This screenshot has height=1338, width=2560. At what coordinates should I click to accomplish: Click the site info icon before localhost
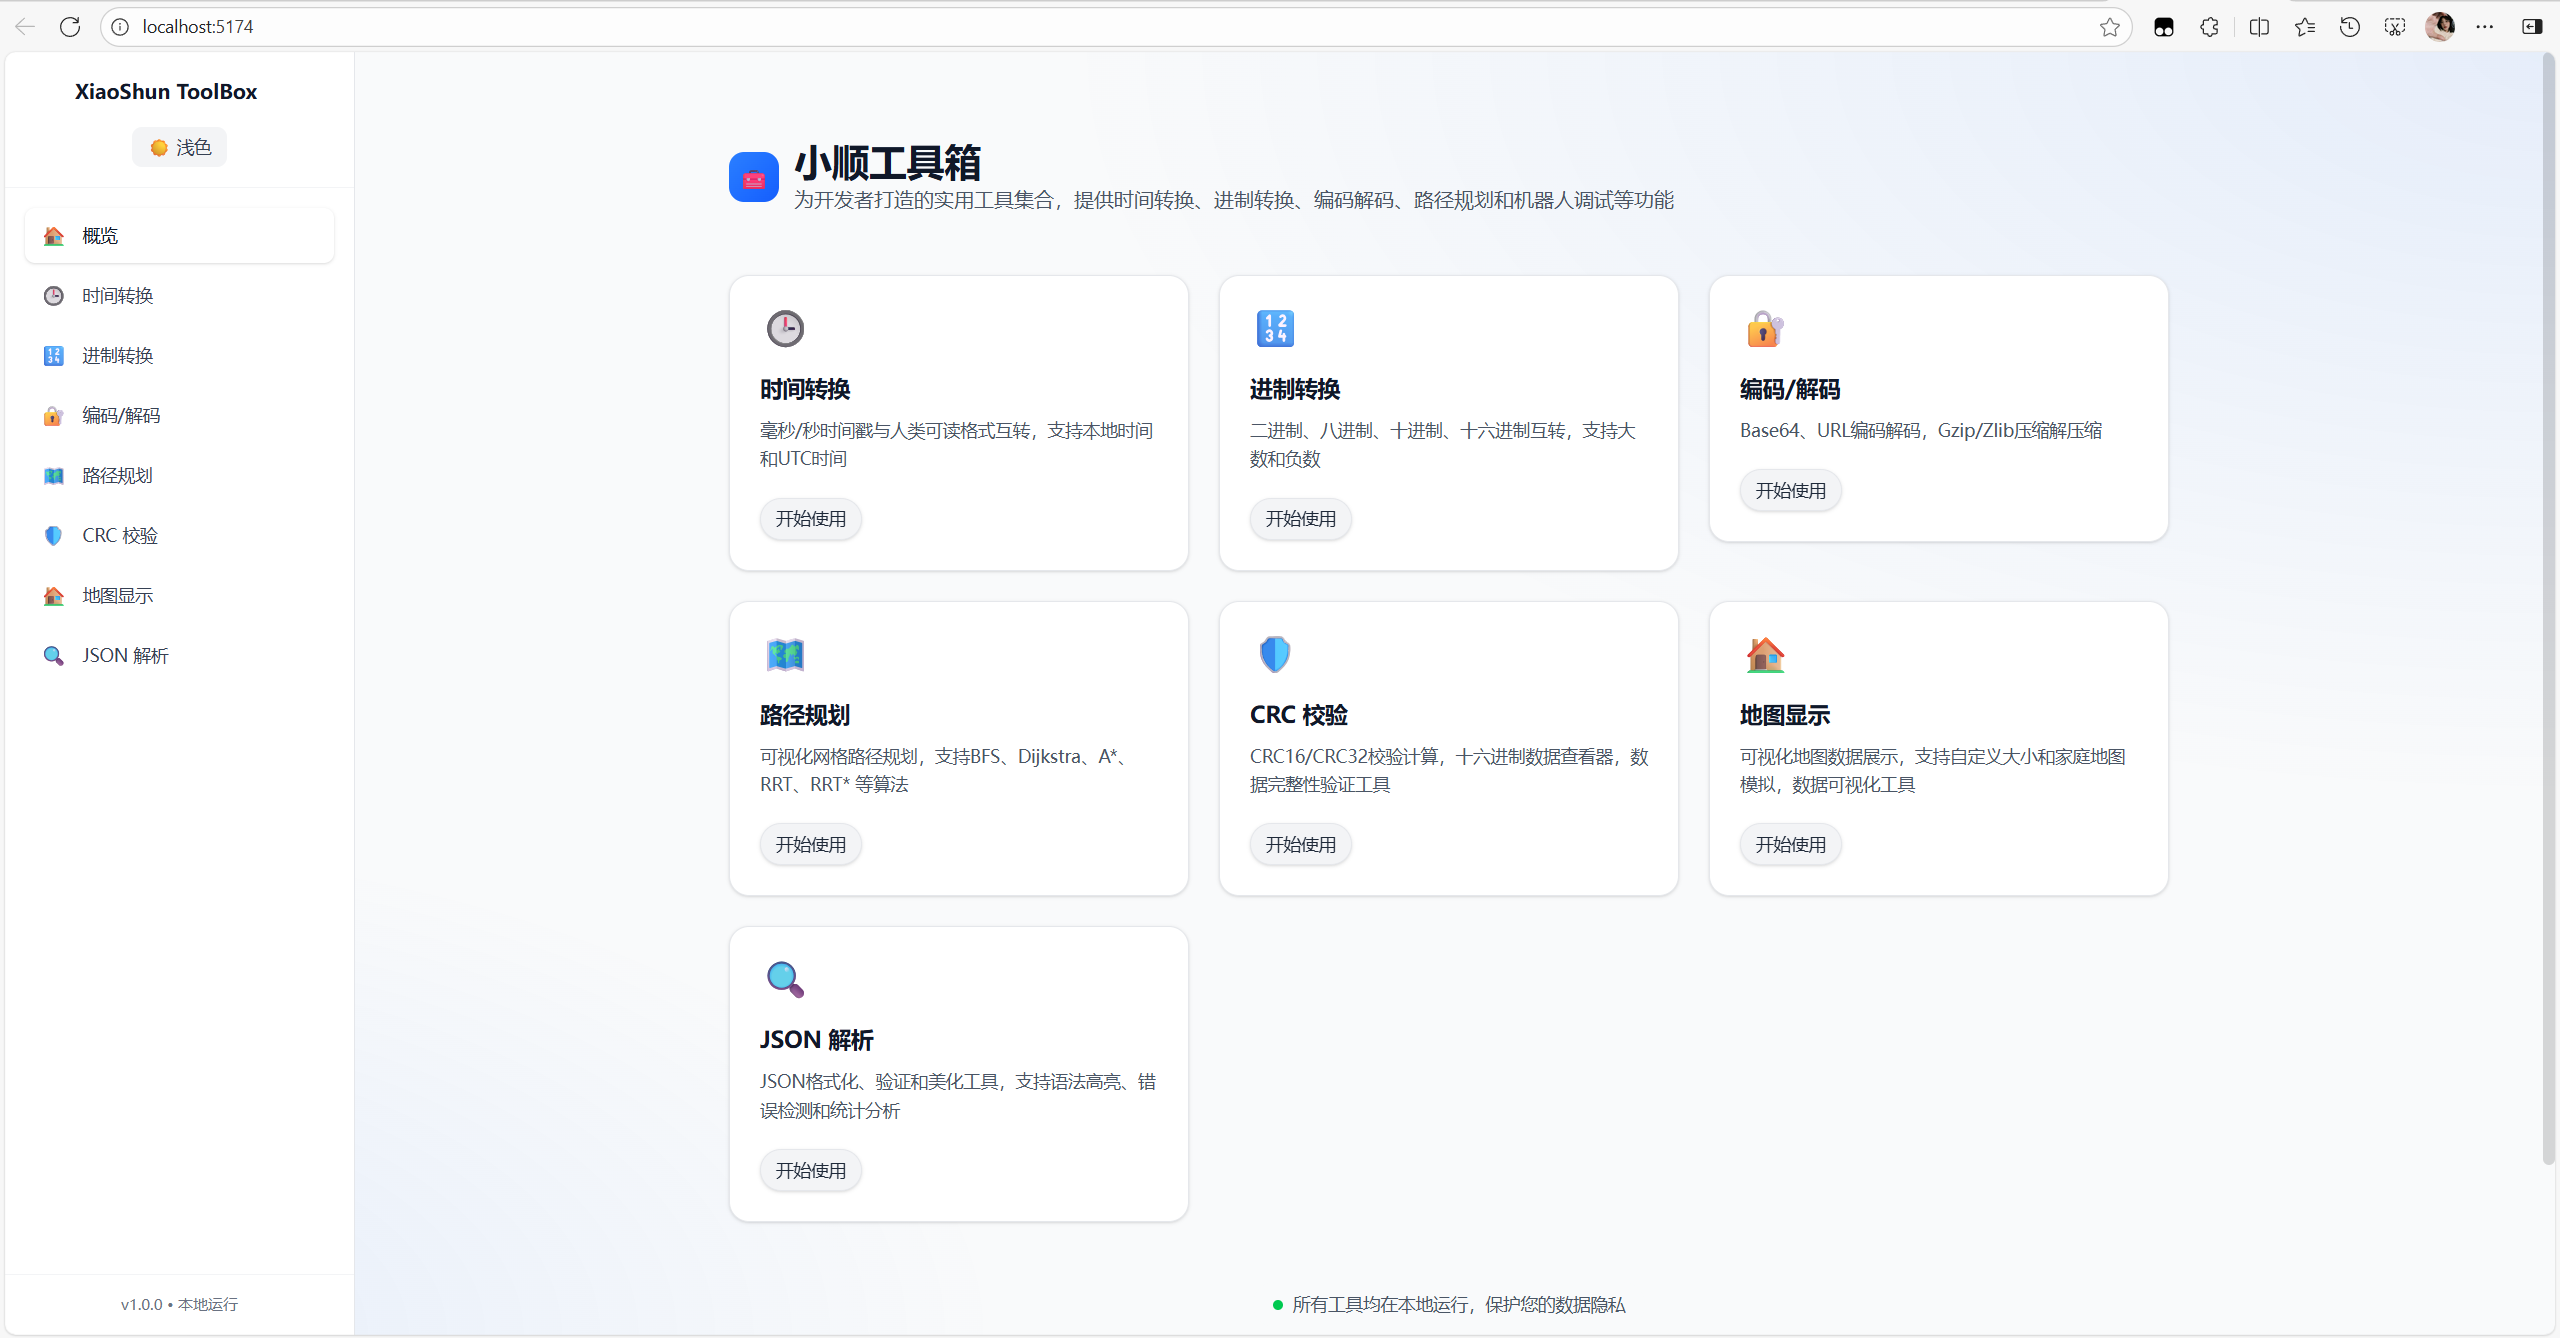click(120, 27)
